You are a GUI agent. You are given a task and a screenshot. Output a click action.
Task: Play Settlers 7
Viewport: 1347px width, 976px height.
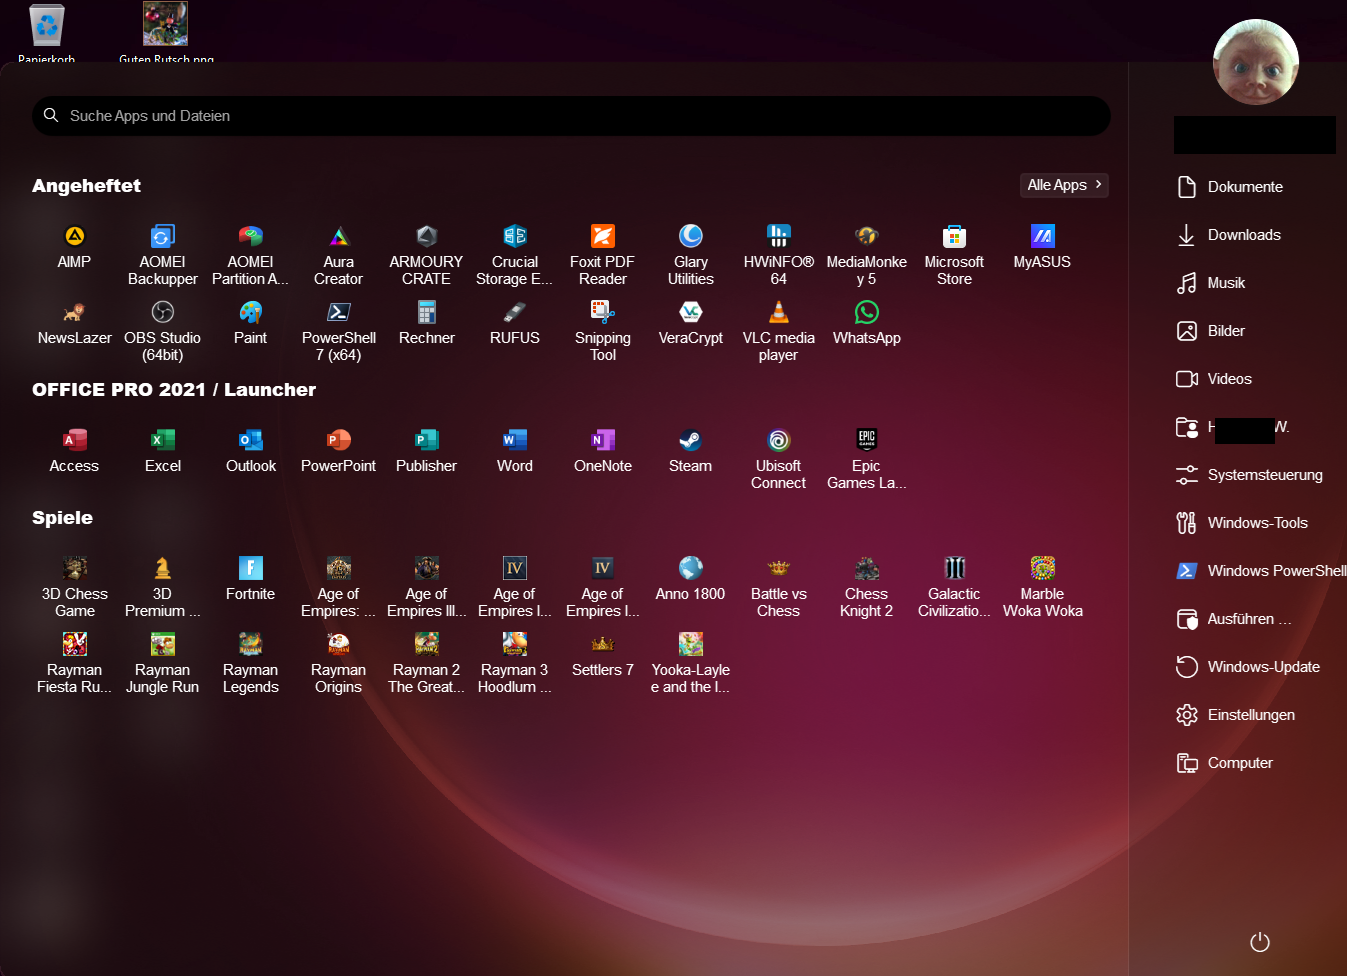point(602,655)
